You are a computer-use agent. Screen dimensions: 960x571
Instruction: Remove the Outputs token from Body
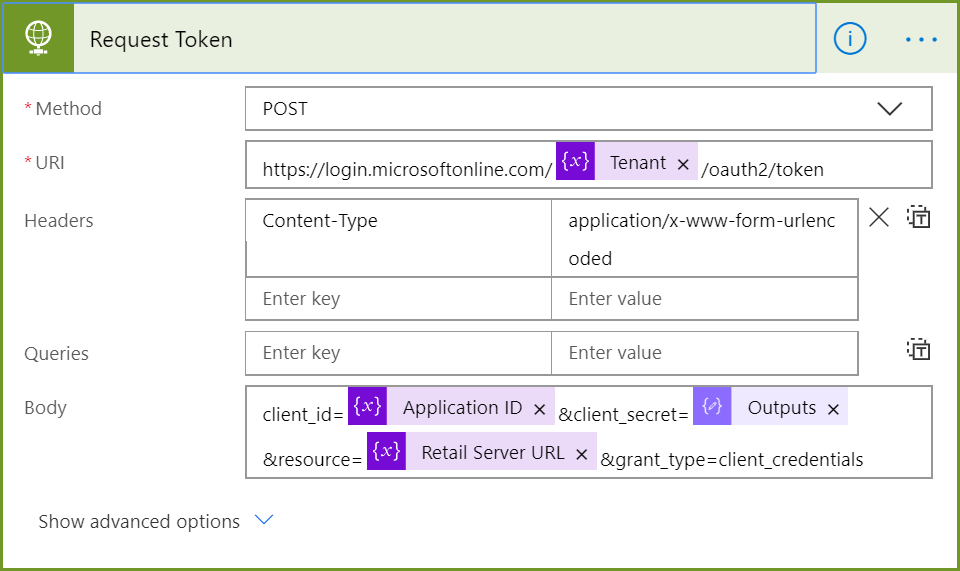pyautogui.click(x=833, y=409)
